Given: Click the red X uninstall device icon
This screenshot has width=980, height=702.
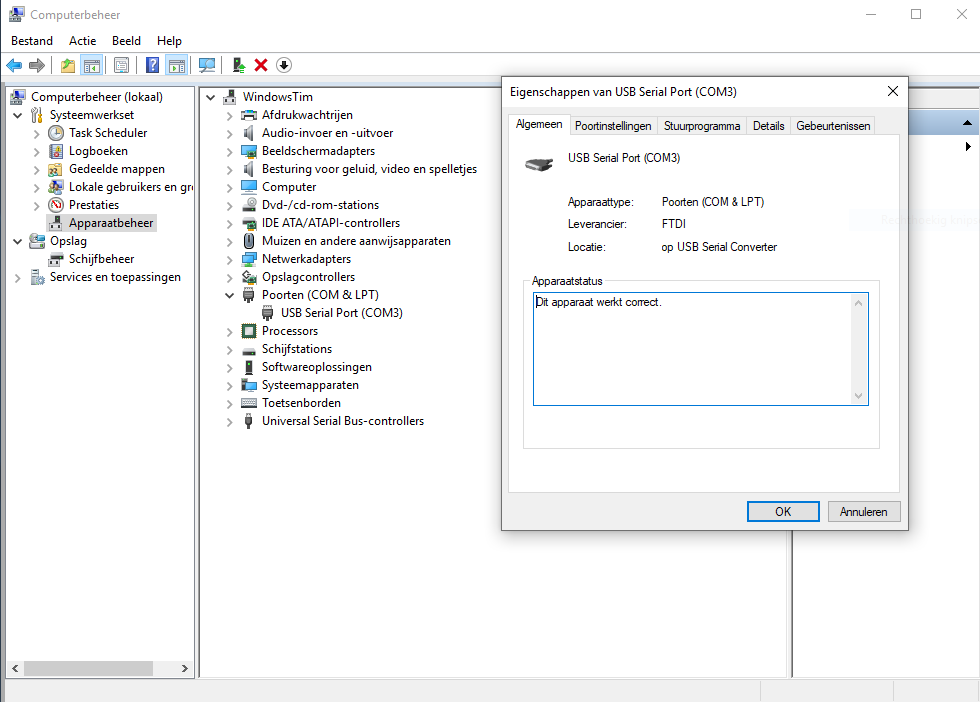Looking at the screenshot, I should 261,65.
